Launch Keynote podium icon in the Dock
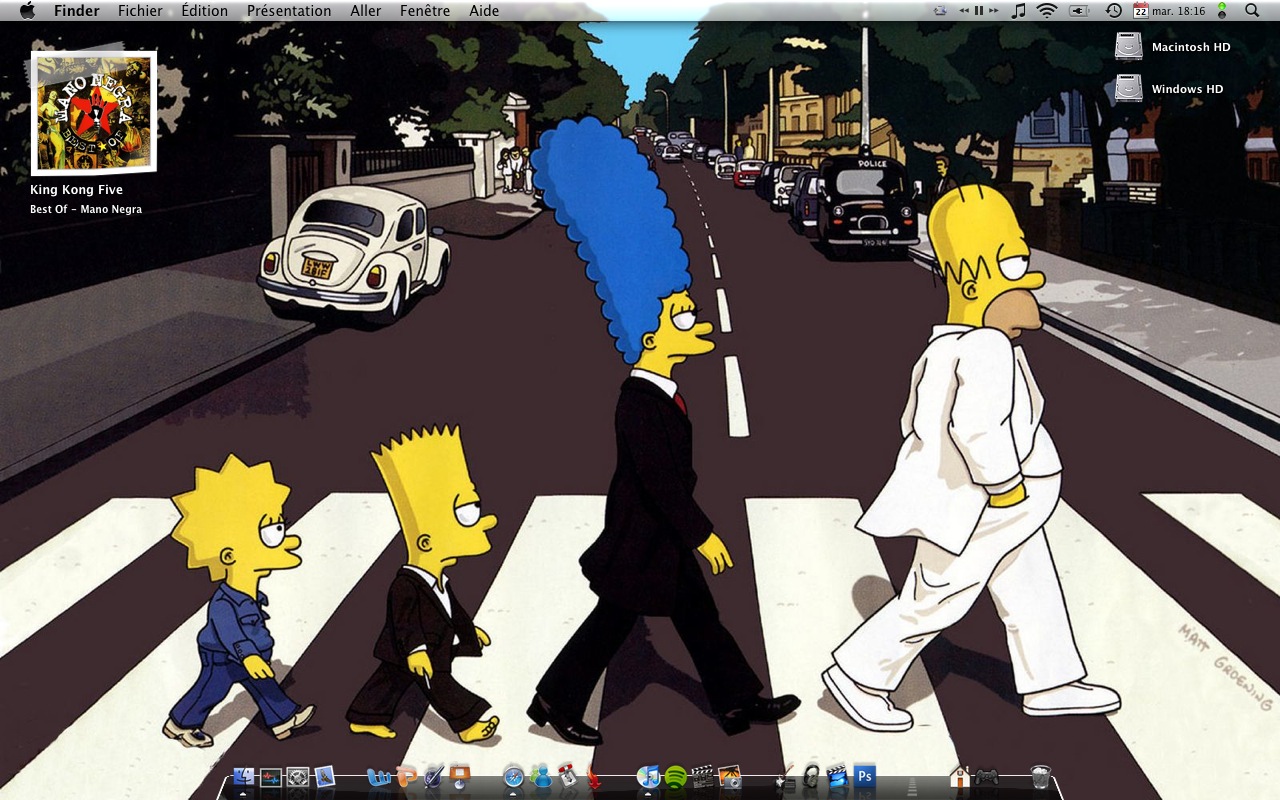This screenshot has width=1280, height=800. 460,777
